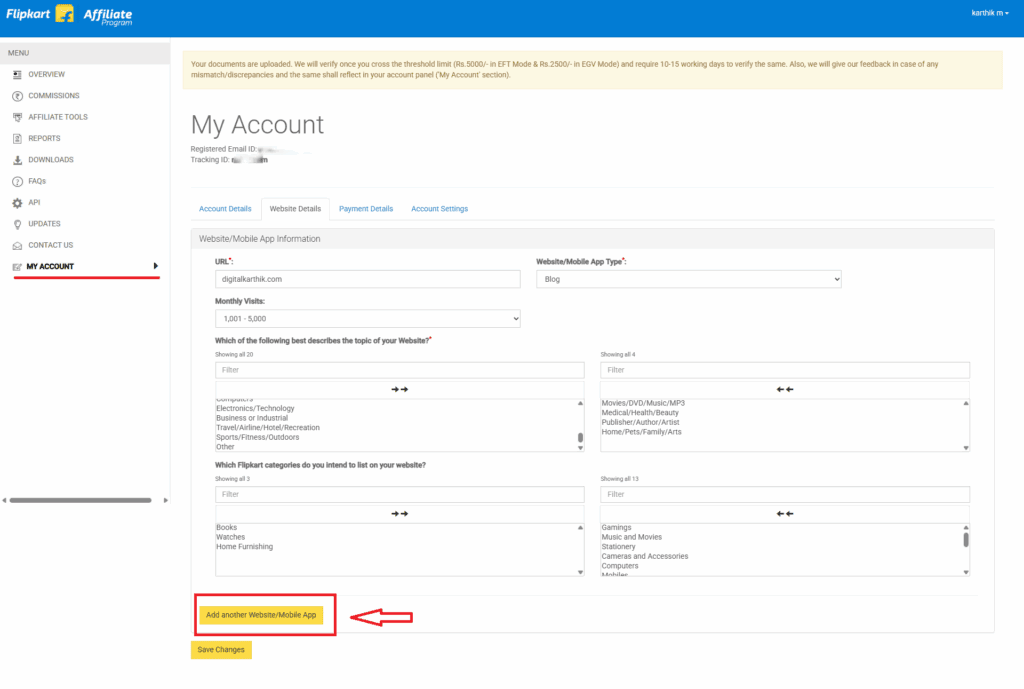Viewport: 1024px width, 689px height.
Task: Click Add another Website/Mobile App button
Action: 261,615
